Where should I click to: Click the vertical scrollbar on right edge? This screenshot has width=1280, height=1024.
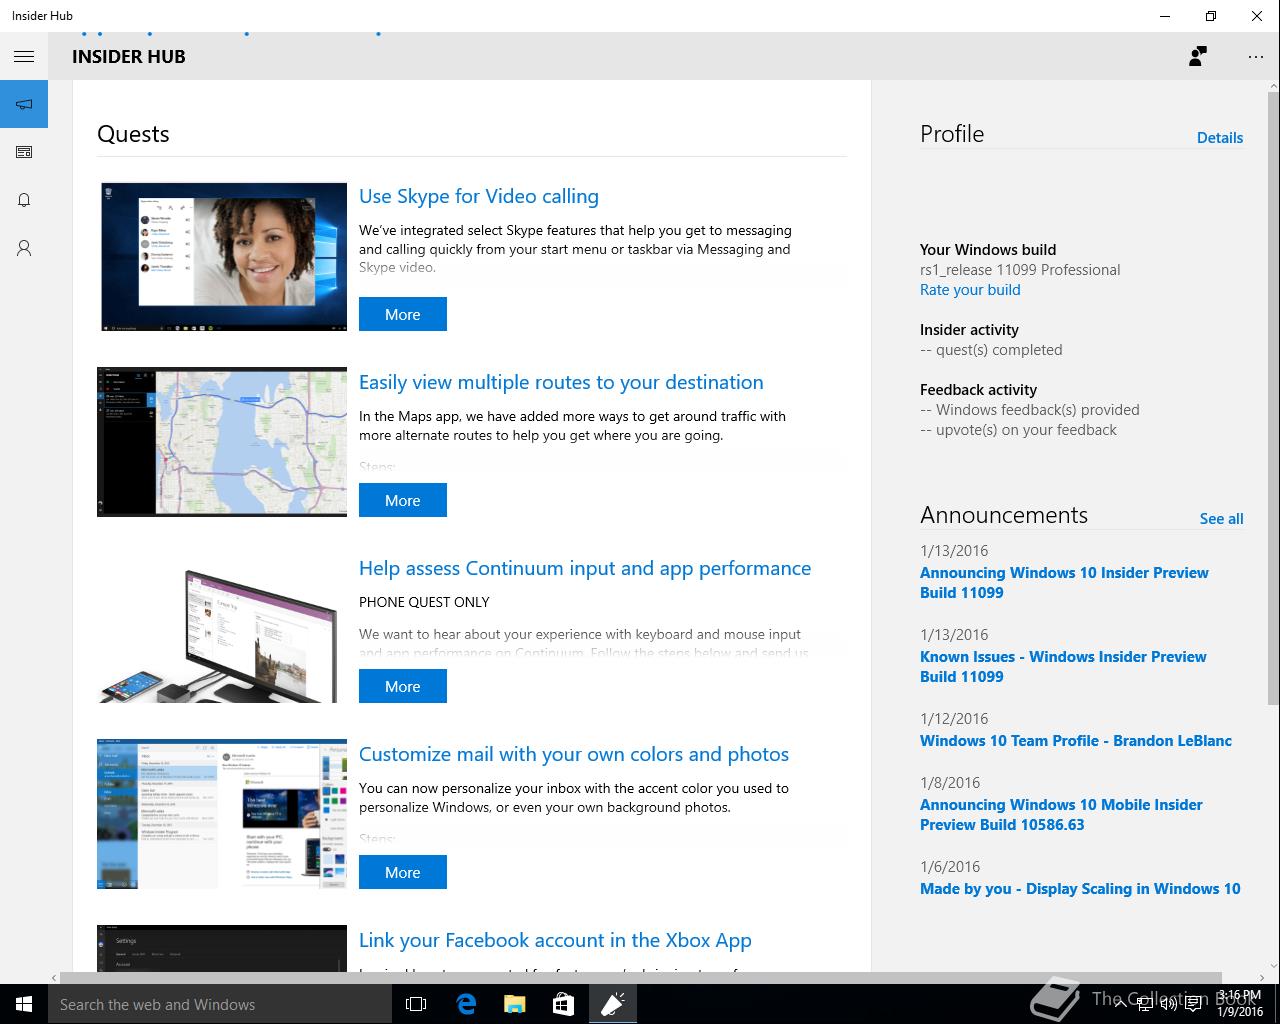point(1273,400)
